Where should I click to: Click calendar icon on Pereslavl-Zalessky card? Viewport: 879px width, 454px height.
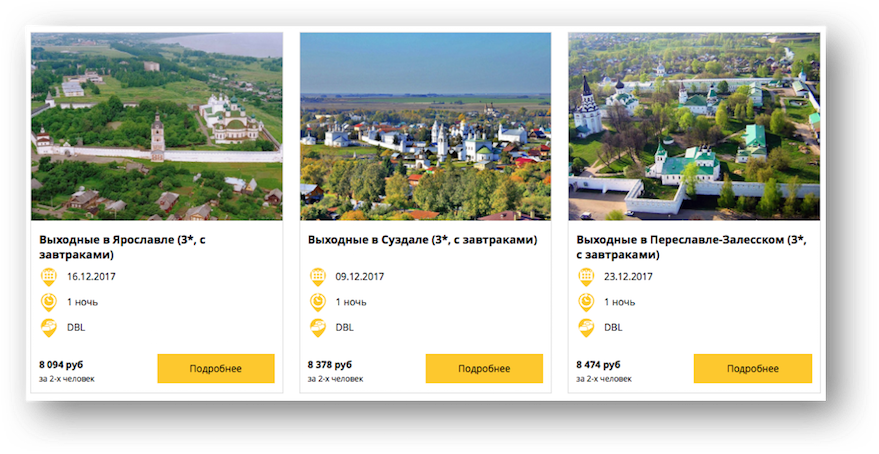[x=586, y=277]
